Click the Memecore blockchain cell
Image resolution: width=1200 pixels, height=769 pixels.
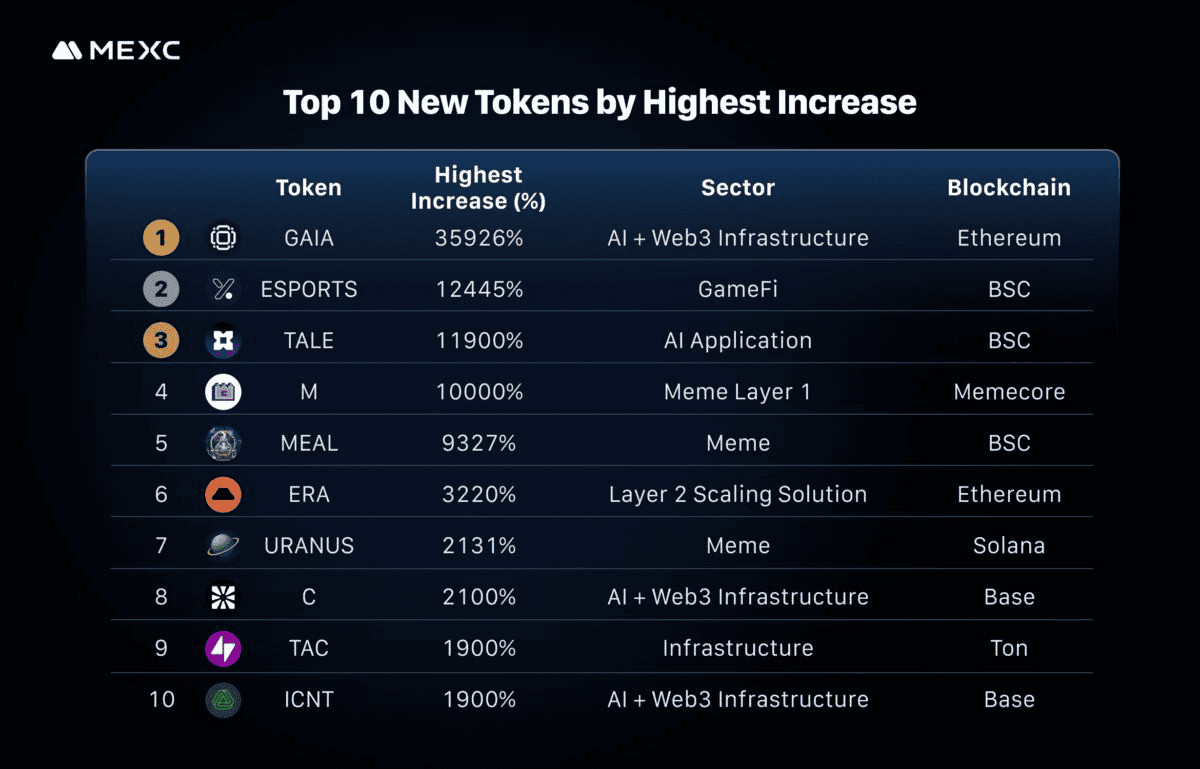1009,392
